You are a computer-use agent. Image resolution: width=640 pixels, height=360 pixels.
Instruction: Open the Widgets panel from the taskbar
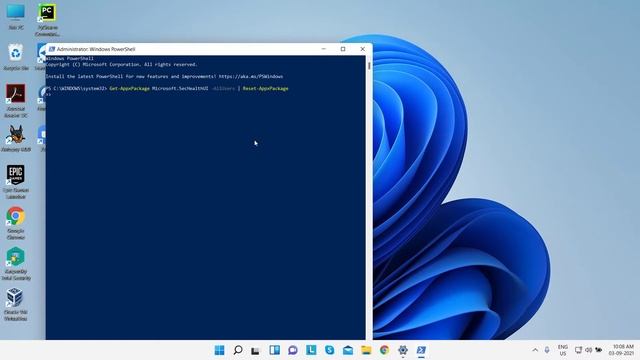274,350
